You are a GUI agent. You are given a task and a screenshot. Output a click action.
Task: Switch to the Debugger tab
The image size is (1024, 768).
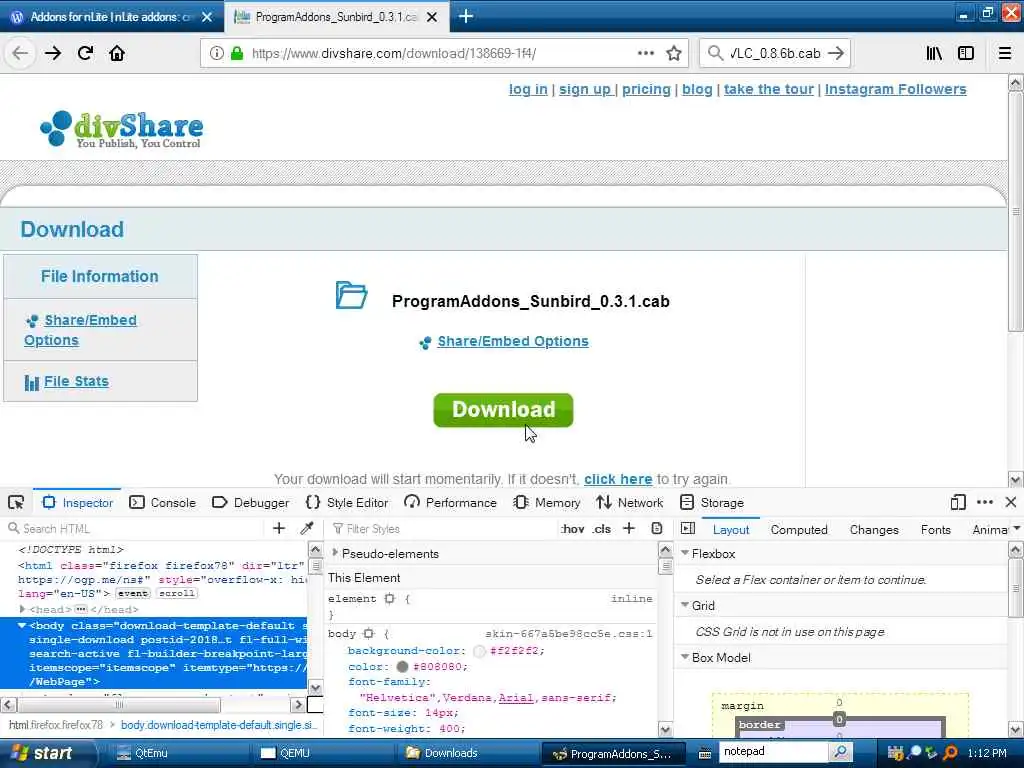tap(251, 502)
